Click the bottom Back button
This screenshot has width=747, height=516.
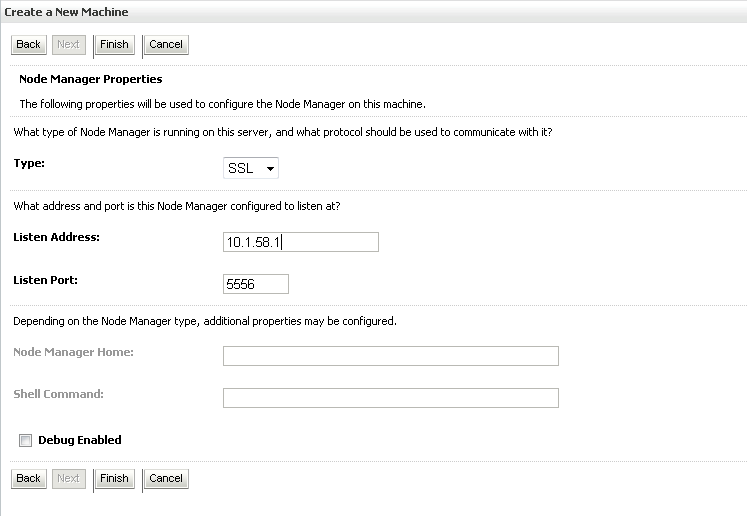[29, 478]
